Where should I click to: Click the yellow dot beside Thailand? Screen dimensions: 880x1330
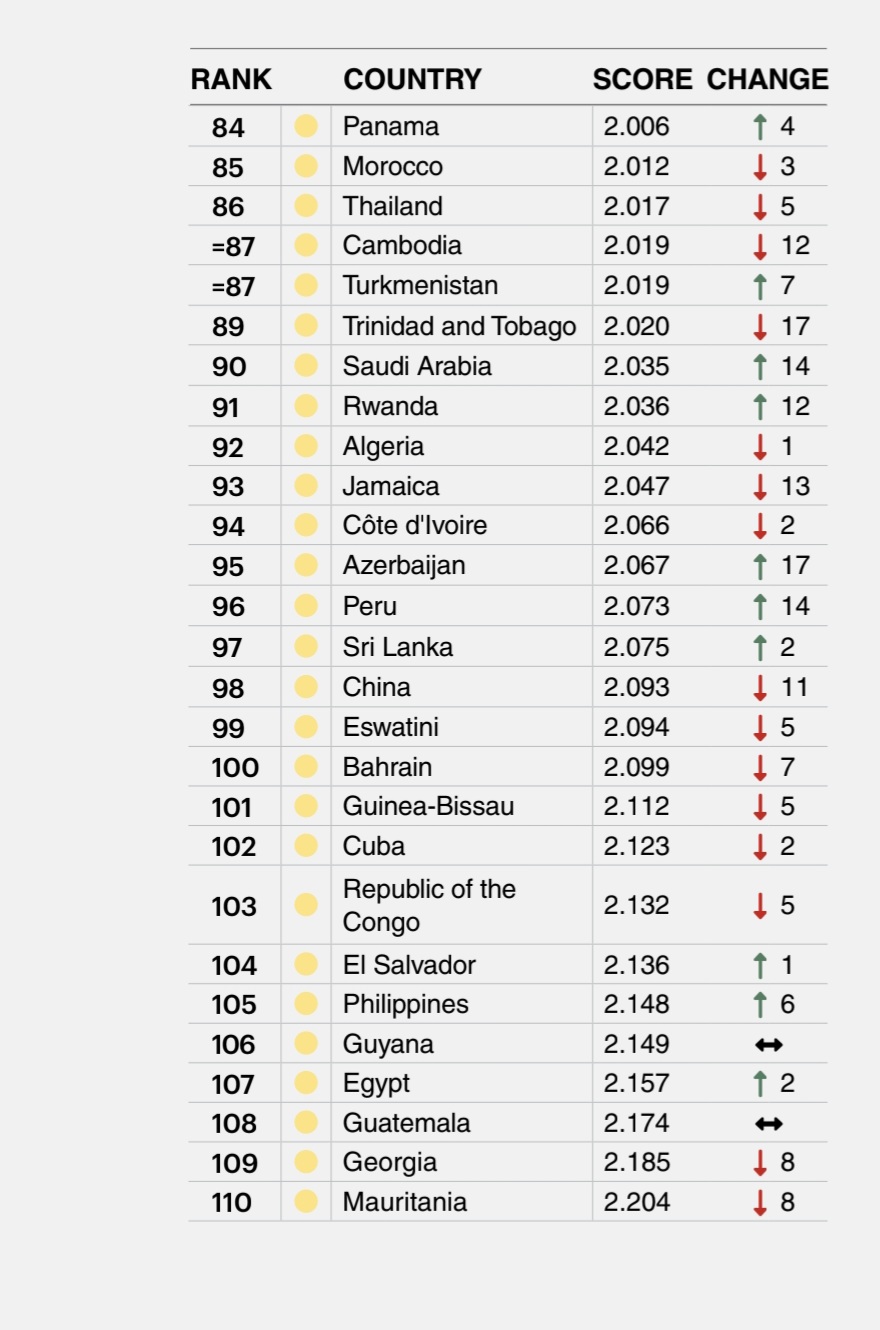pyautogui.click(x=306, y=206)
